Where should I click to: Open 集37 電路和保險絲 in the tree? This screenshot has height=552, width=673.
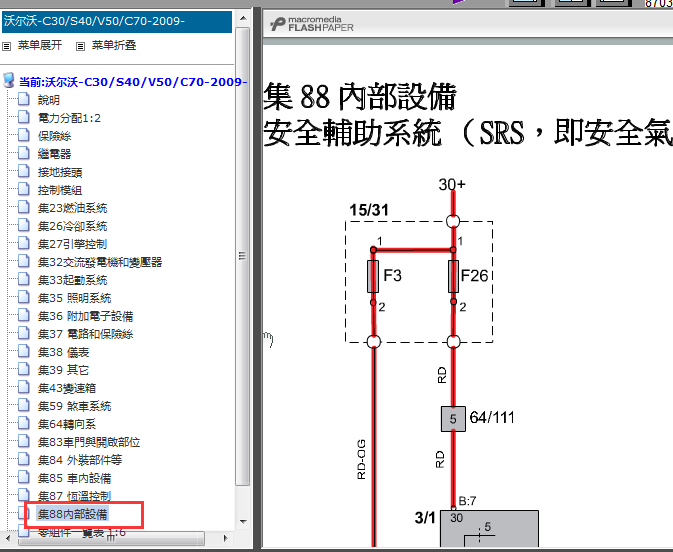pyautogui.click(x=85, y=334)
